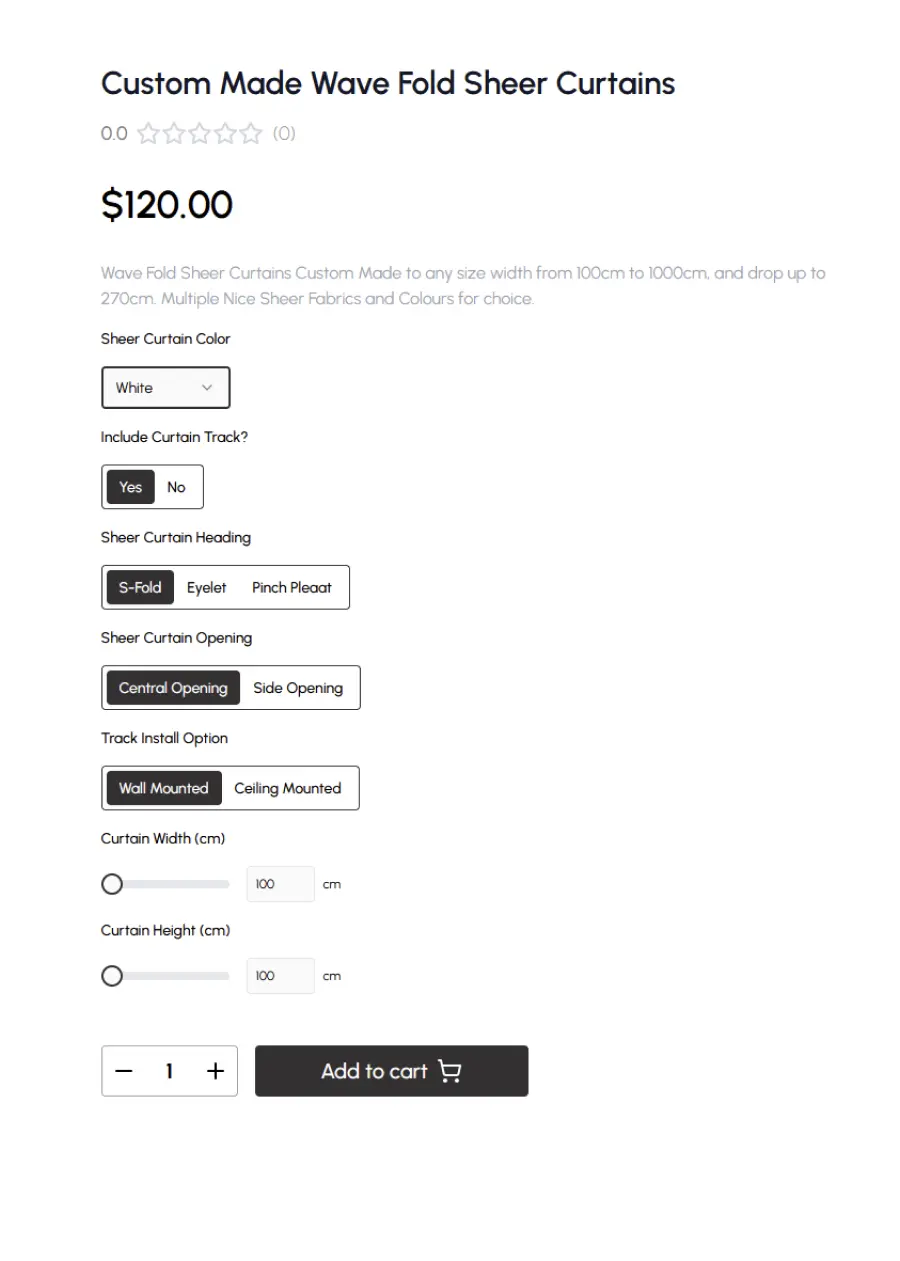The height and width of the screenshot is (1261, 900).
Task: Click the fourth rating star
Action: coord(226,133)
